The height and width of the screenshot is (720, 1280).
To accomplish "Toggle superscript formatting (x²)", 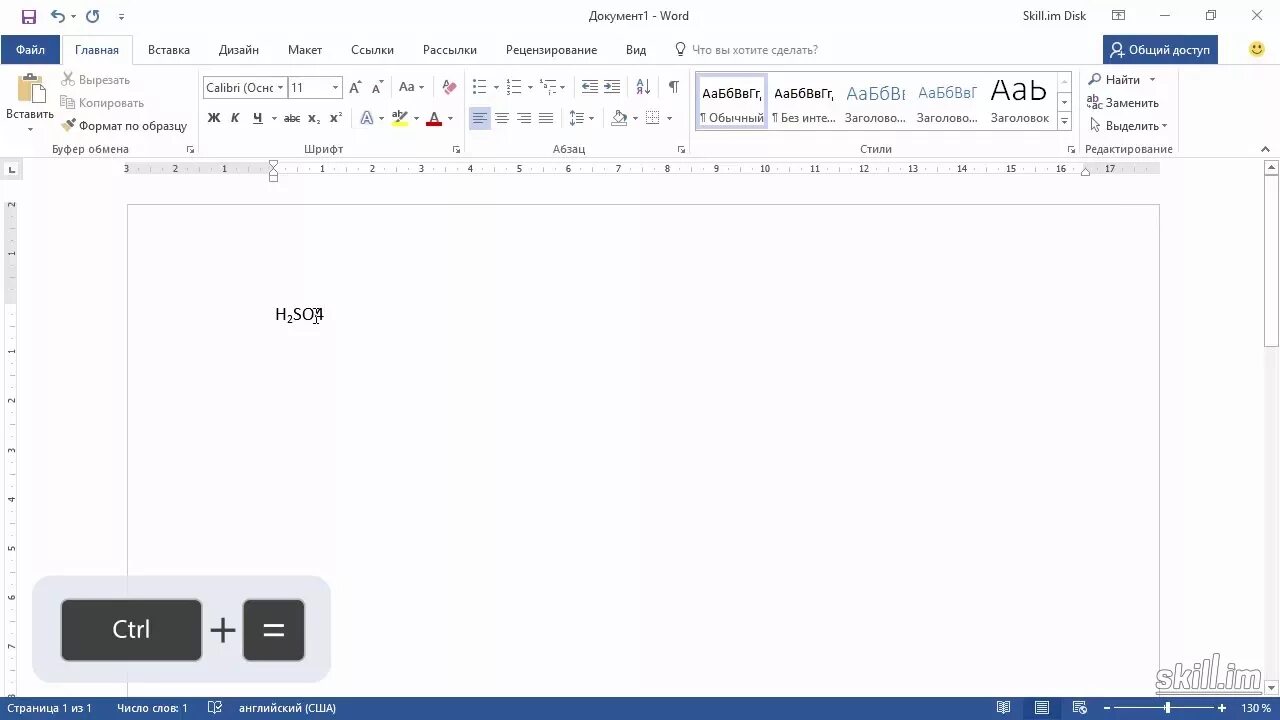I will click(x=336, y=118).
